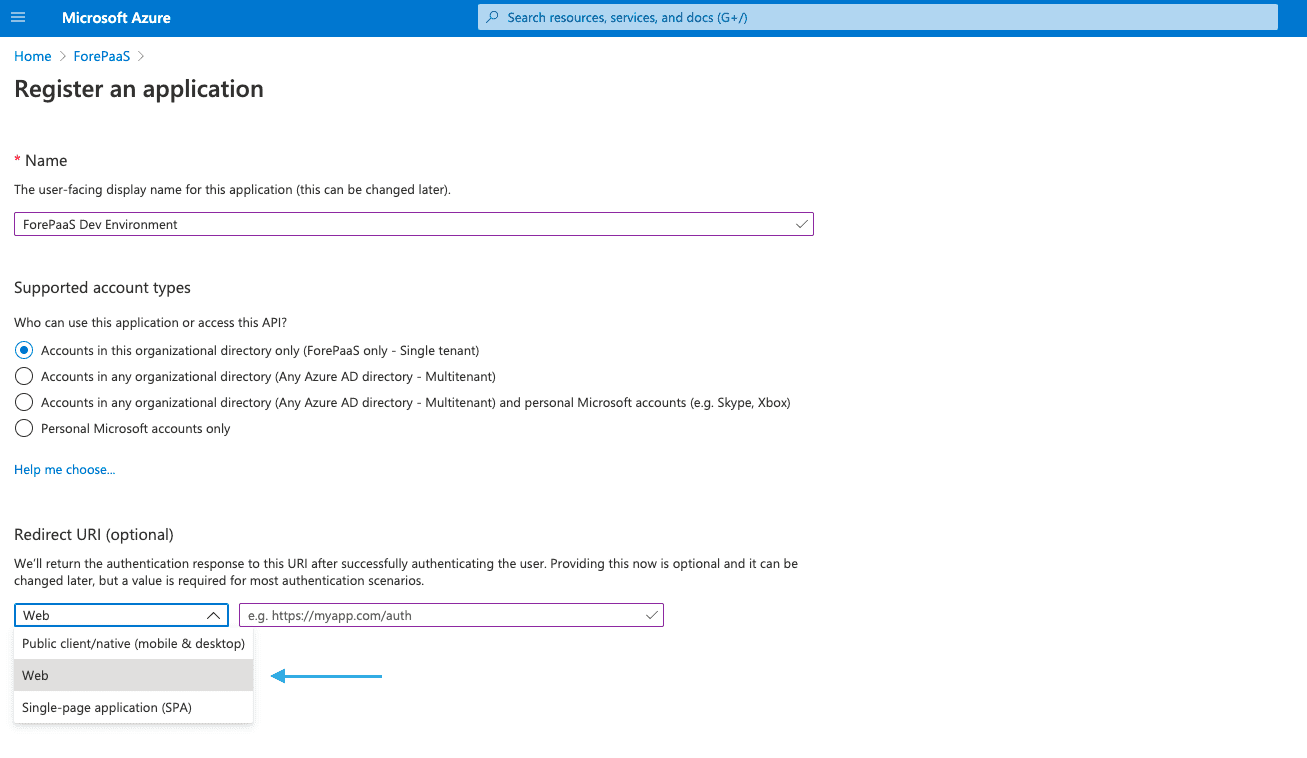Open the Help me choose link

pos(65,470)
